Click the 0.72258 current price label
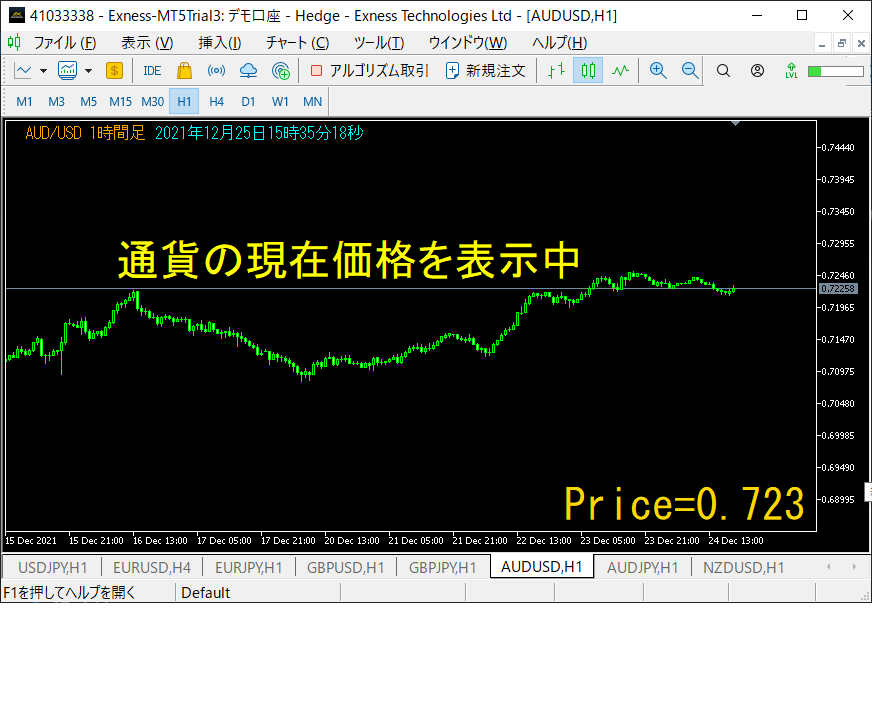The image size is (872, 704). tap(838, 289)
